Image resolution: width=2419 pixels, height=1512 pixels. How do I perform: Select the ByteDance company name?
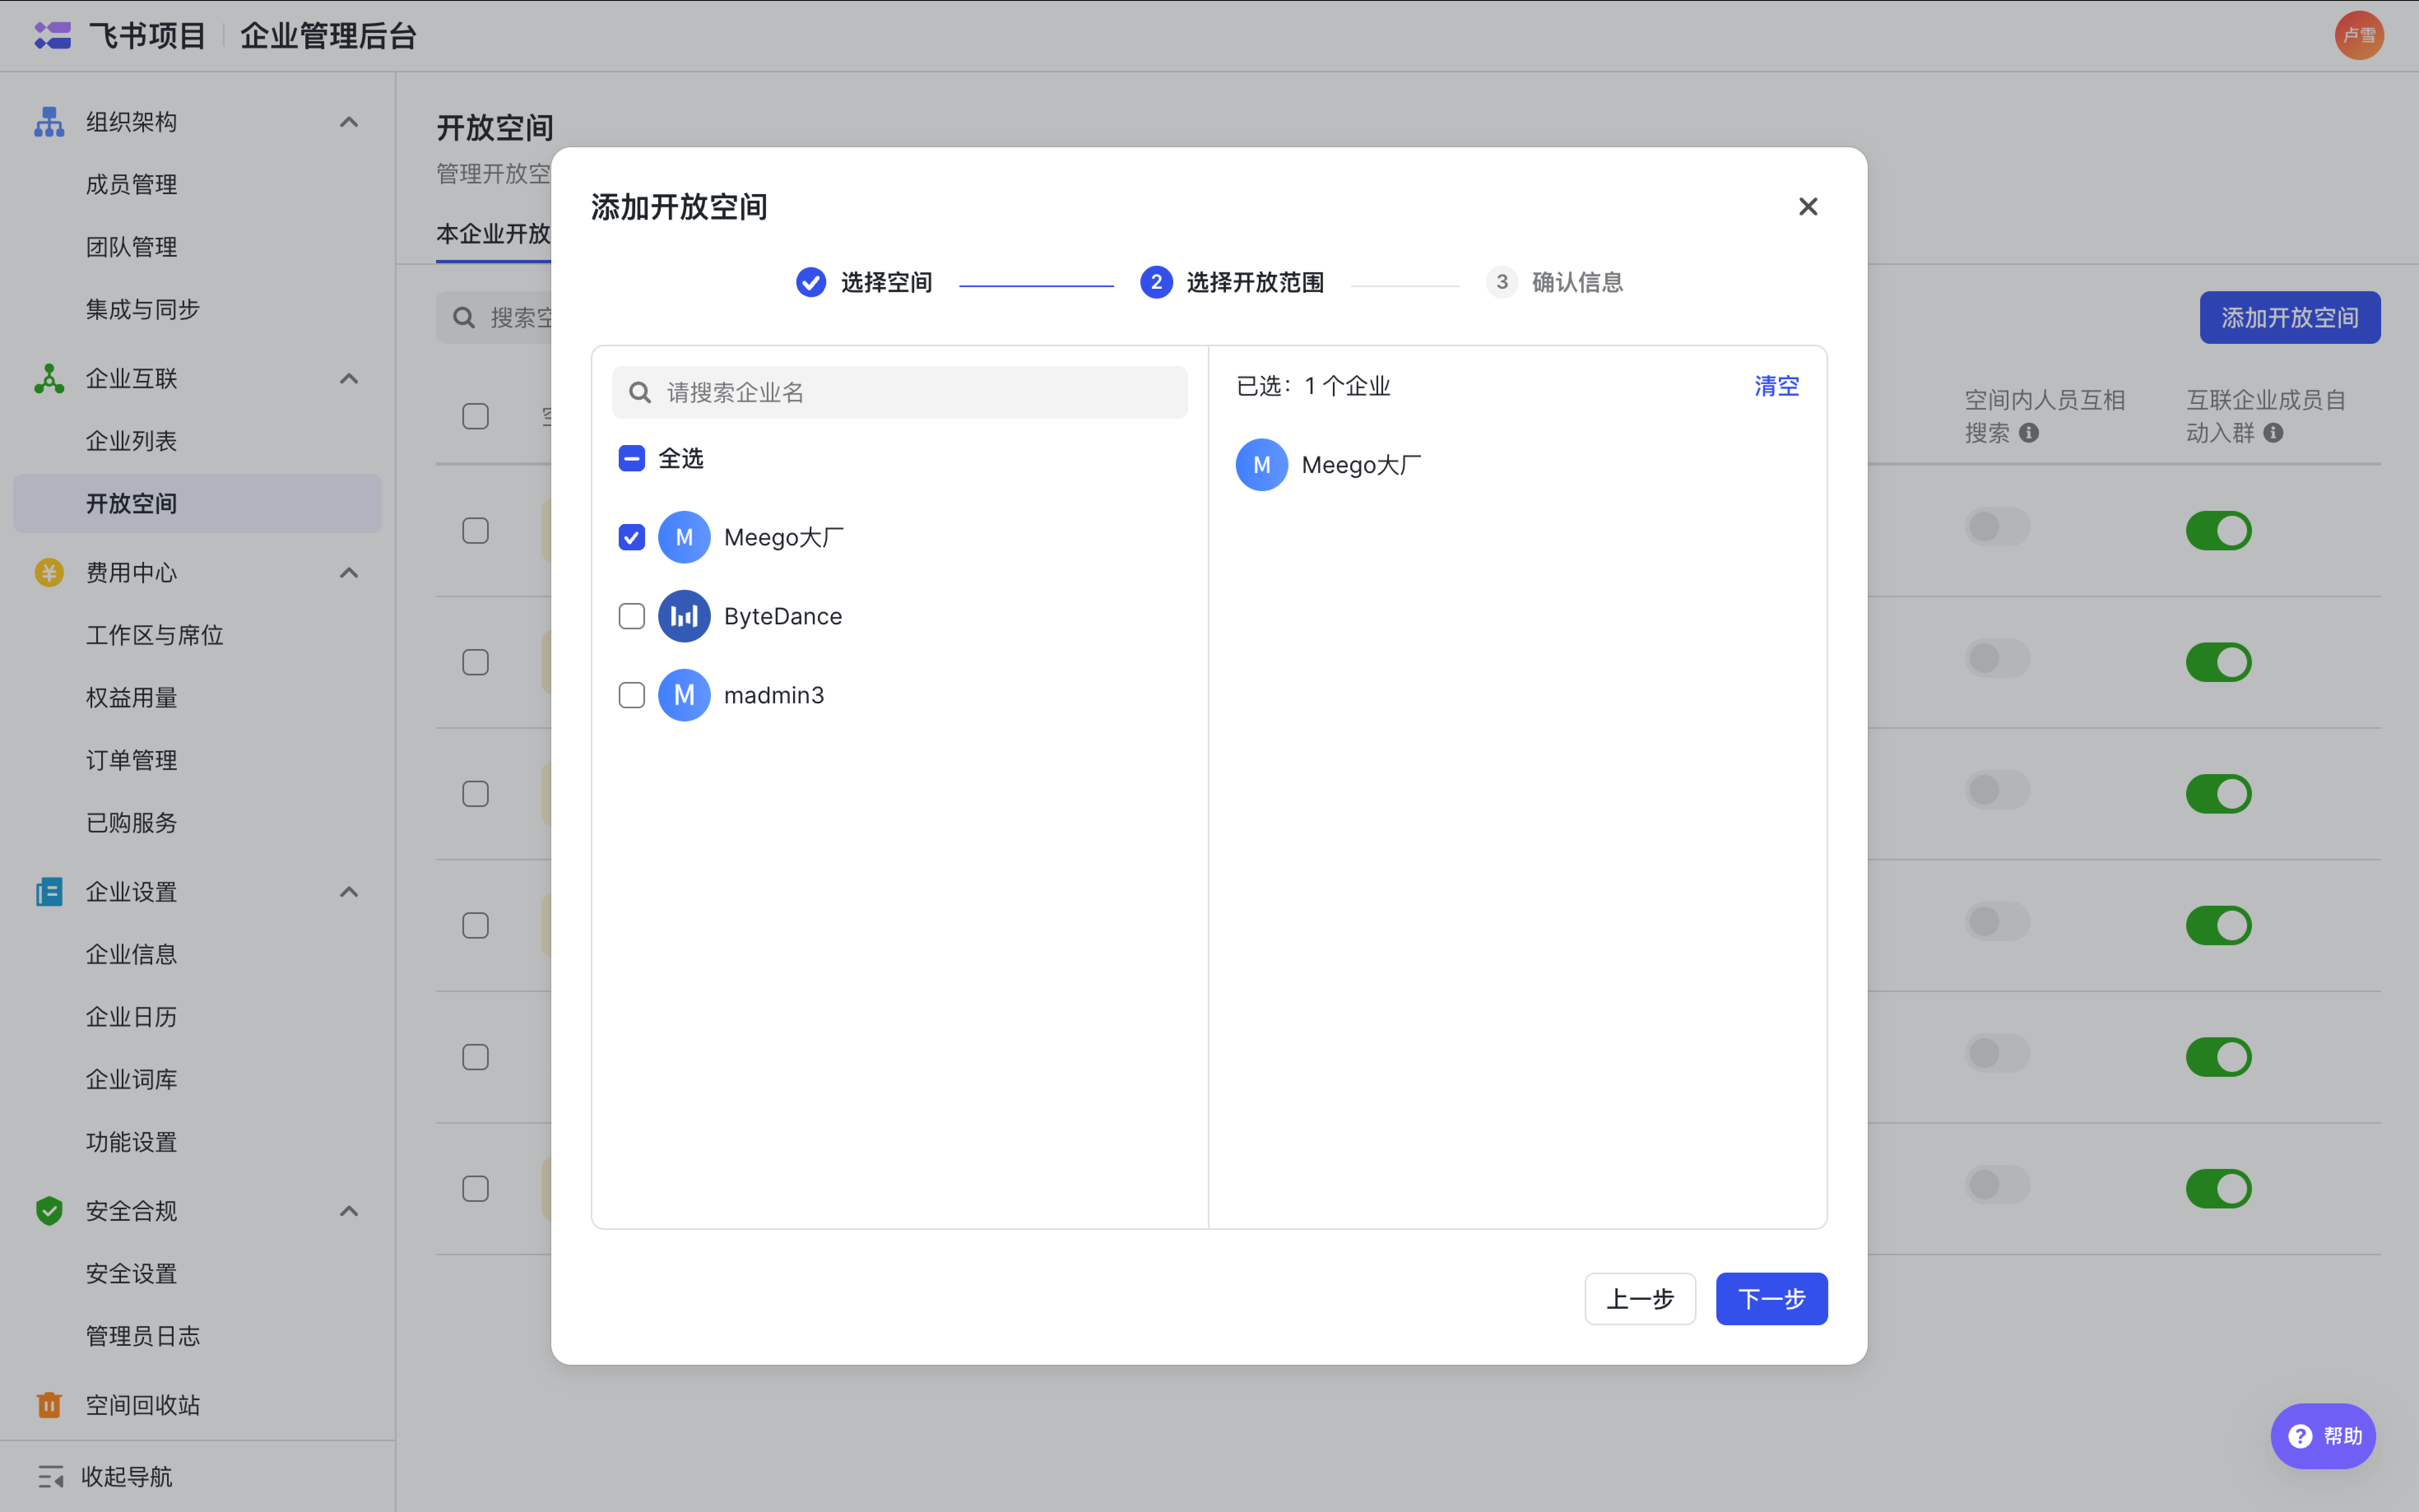coord(782,616)
